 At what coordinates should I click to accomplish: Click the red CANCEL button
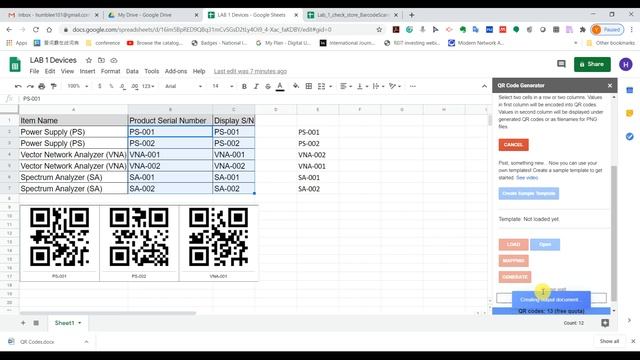point(513,144)
